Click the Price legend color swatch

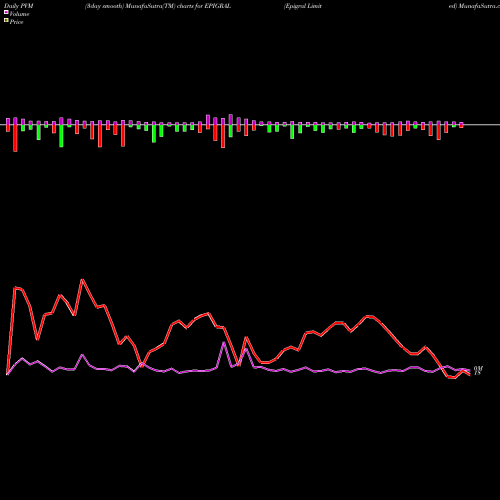6,21
